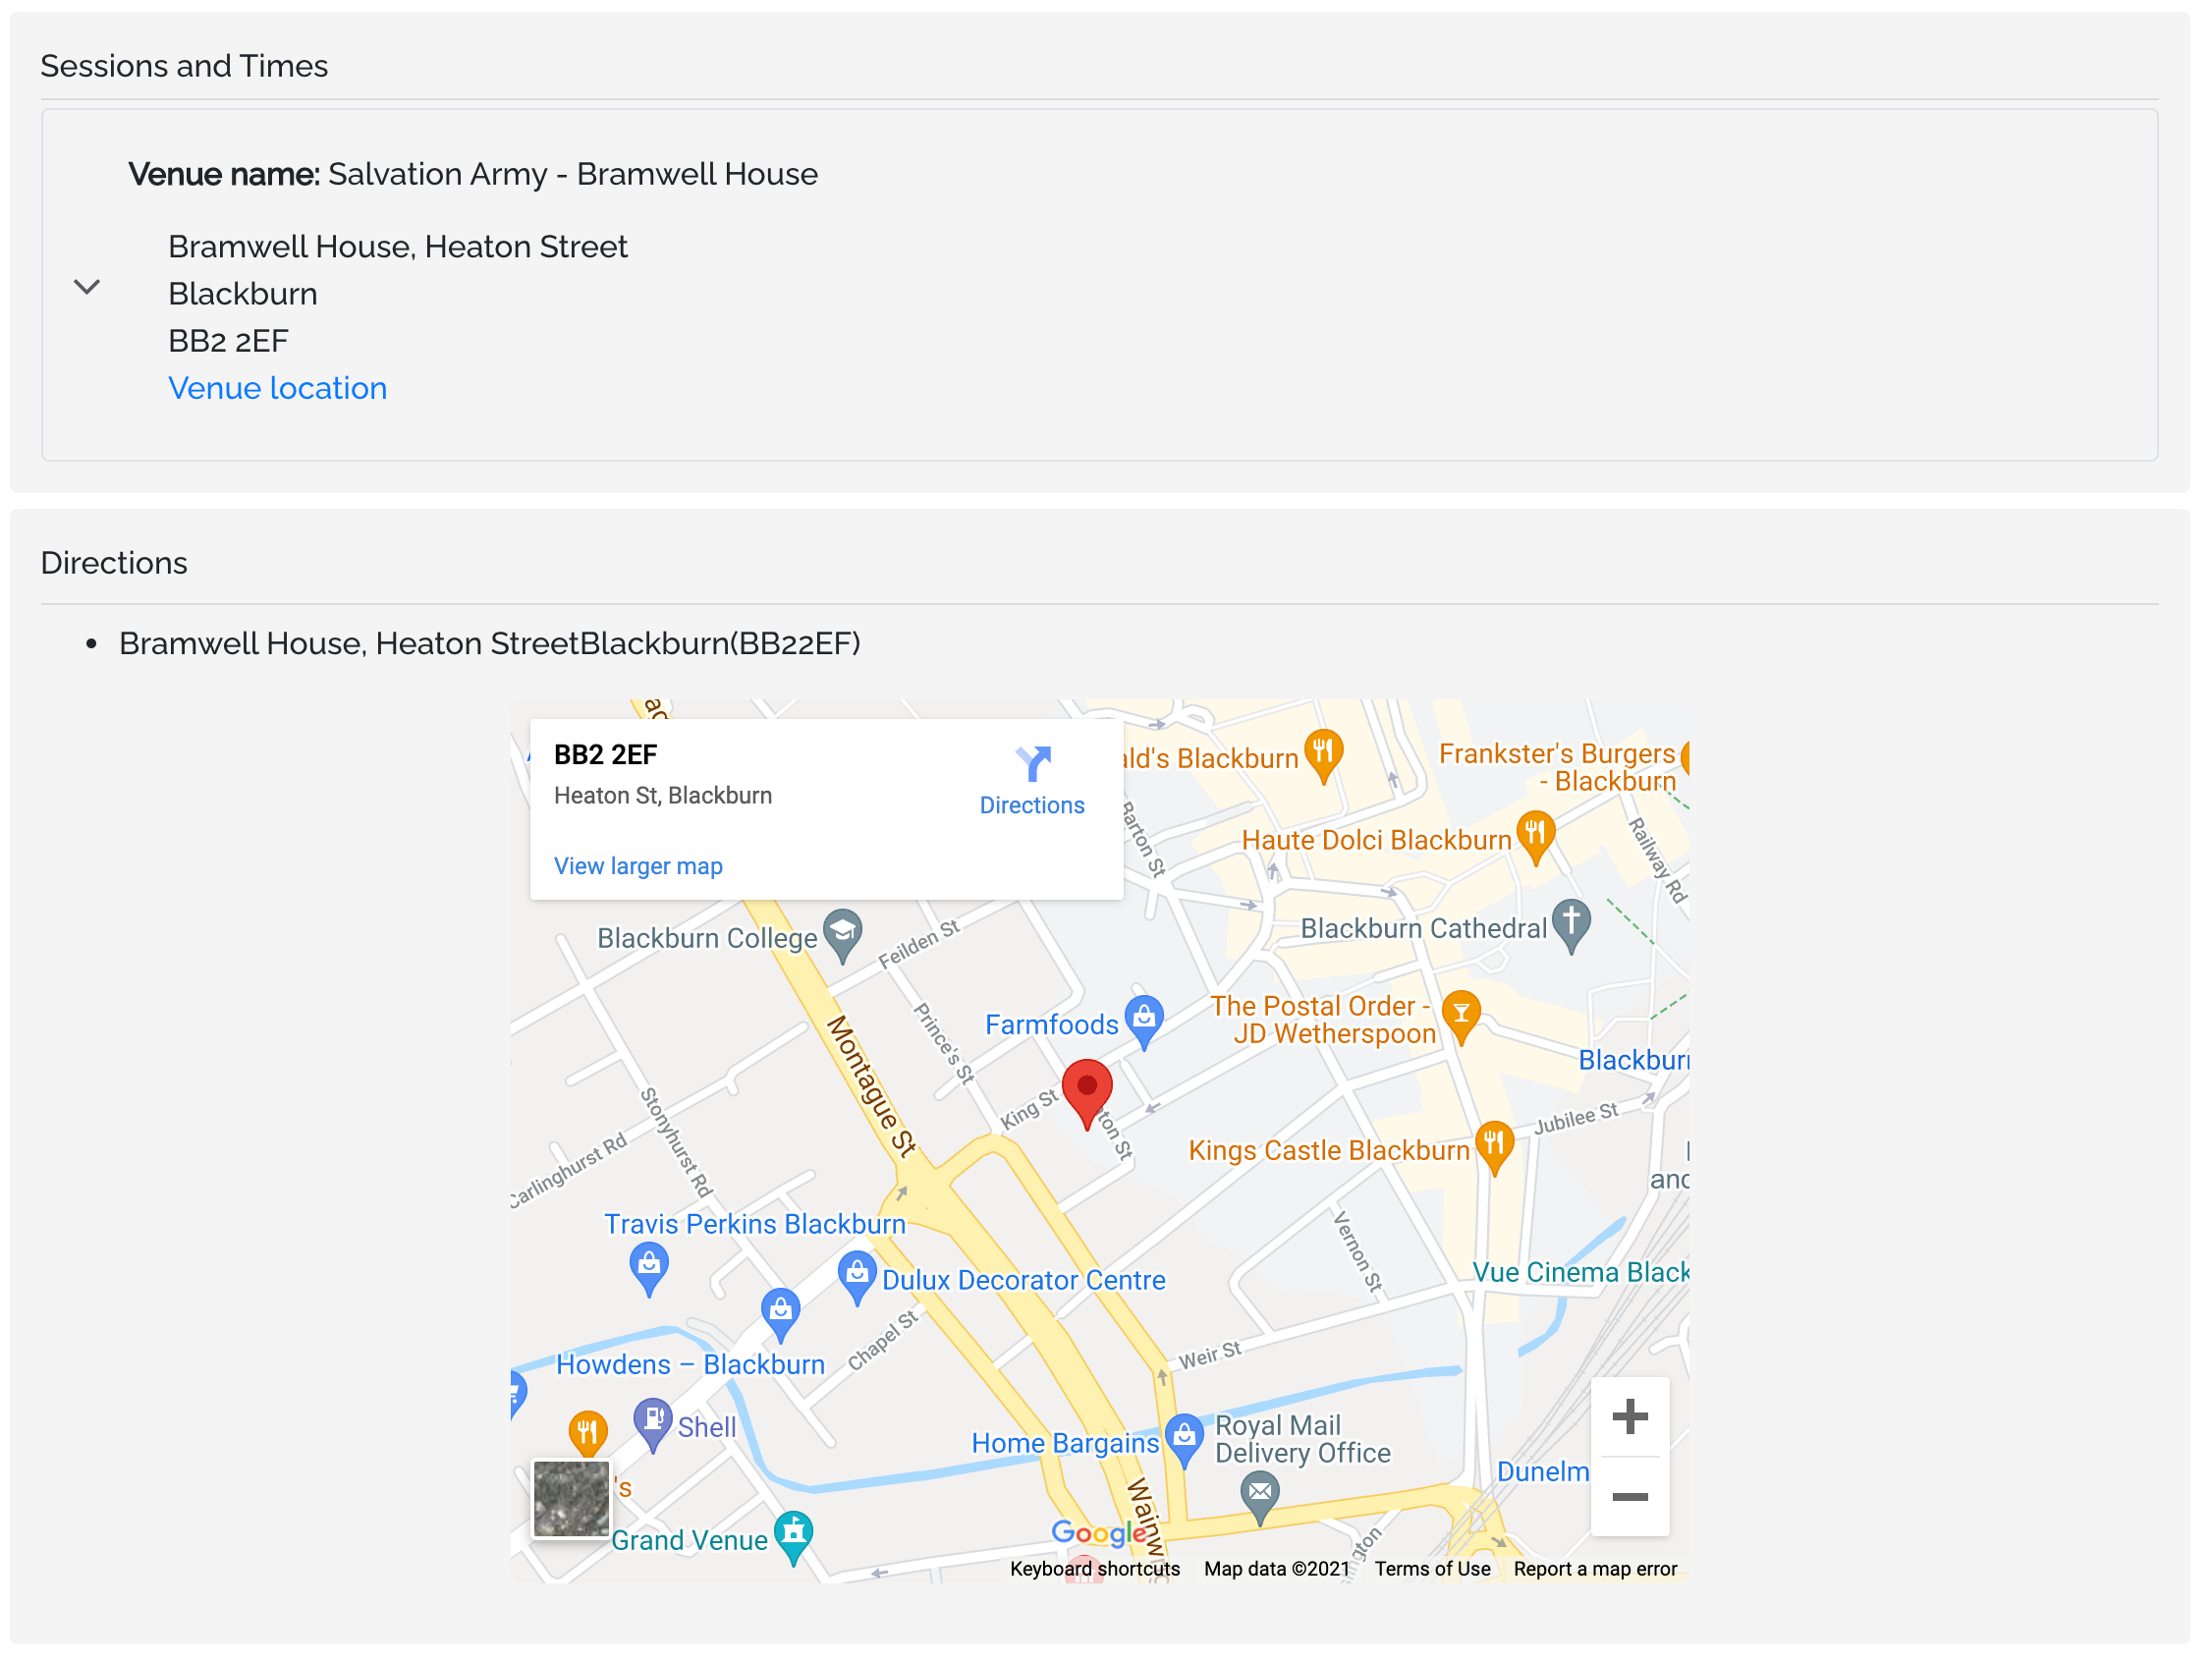
Task: Click the Stonyhurst Rd road label
Action: click(x=676, y=1142)
